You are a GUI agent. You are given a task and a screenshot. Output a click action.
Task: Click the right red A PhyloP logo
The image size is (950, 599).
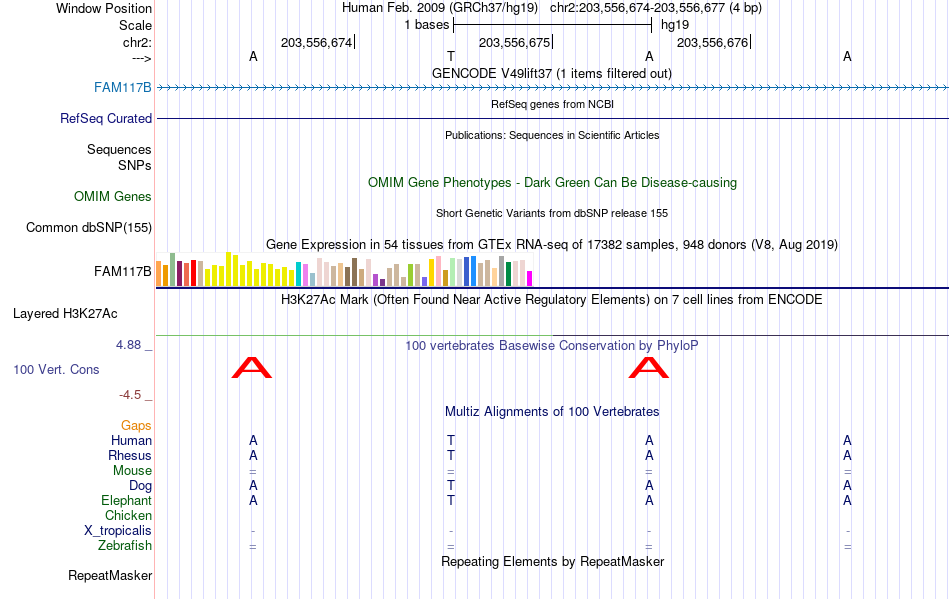tap(649, 368)
